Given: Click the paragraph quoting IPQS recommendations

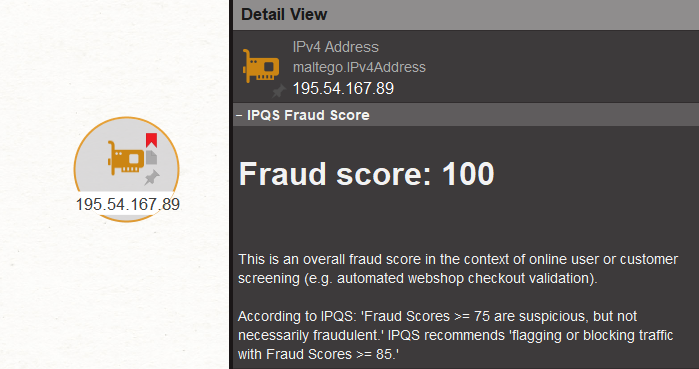Looking at the screenshot, I should click(456, 335).
